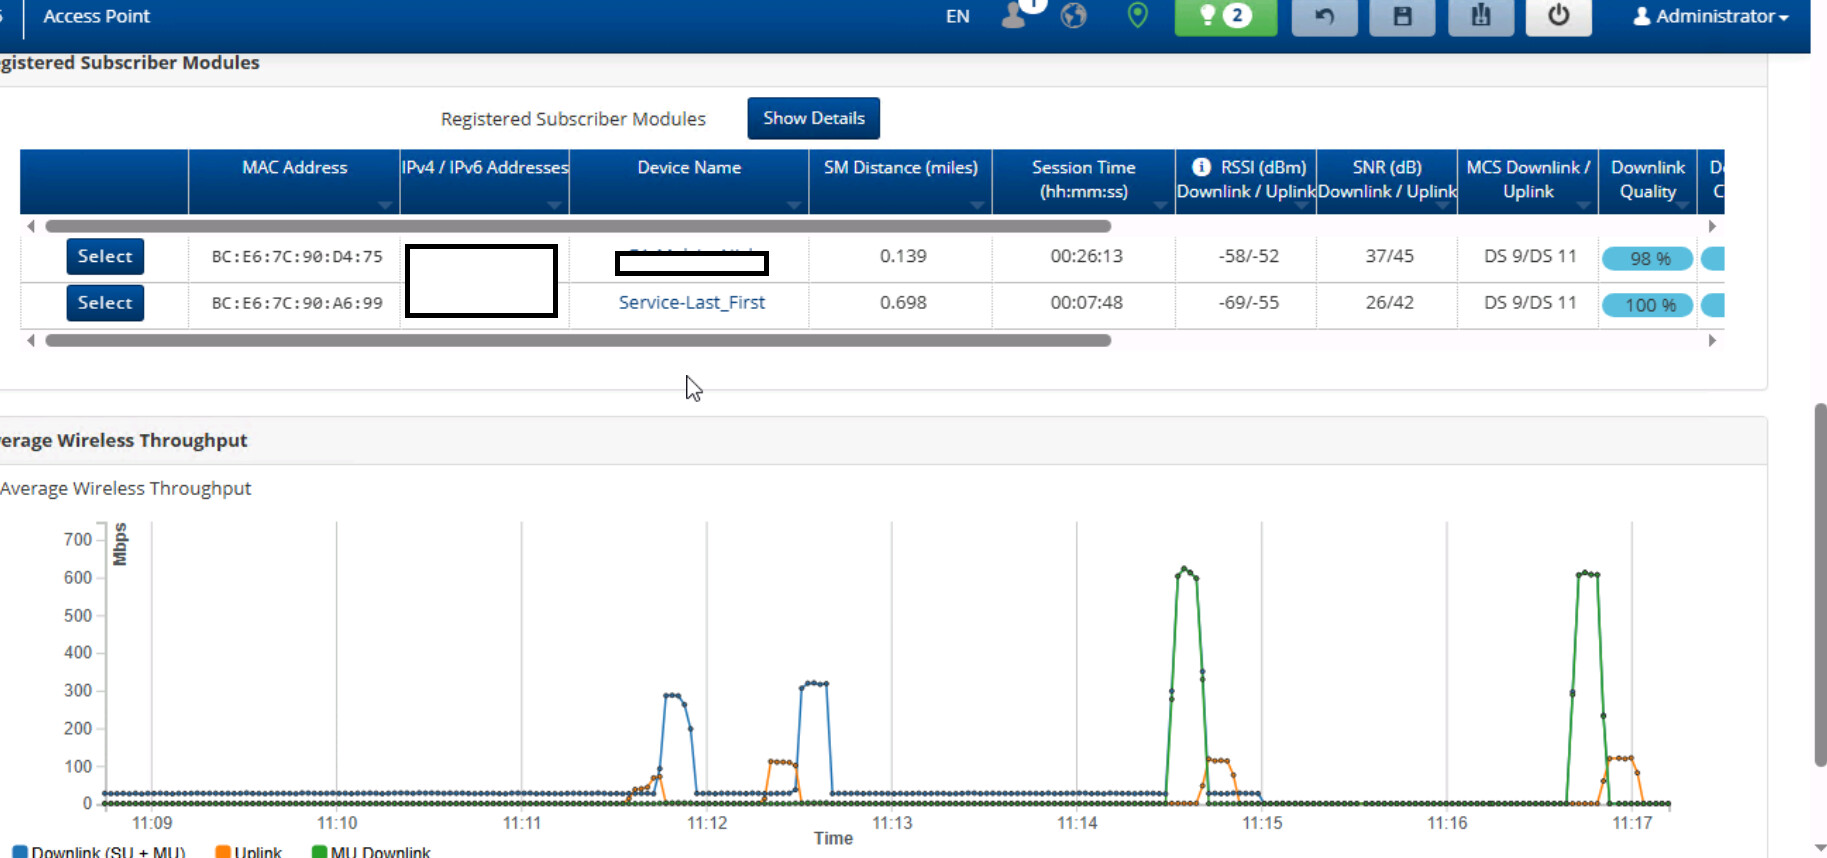This screenshot has height=858, width=1827.
Task: Click the reboot power icon button
Action: coord(1558,16)
